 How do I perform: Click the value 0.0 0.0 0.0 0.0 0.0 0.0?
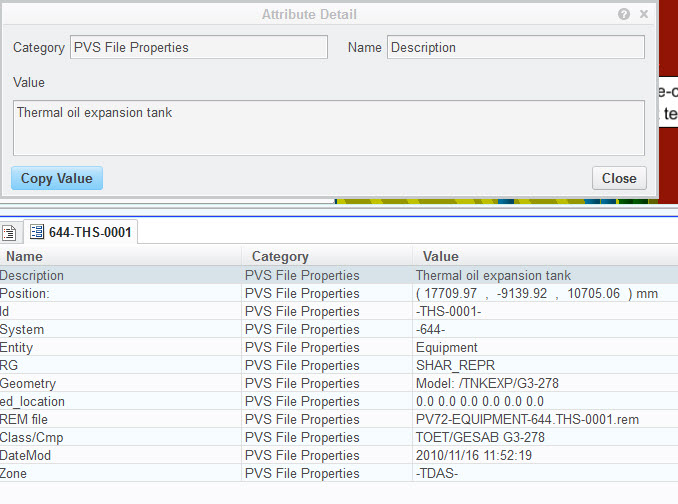[x=480, y=402]
